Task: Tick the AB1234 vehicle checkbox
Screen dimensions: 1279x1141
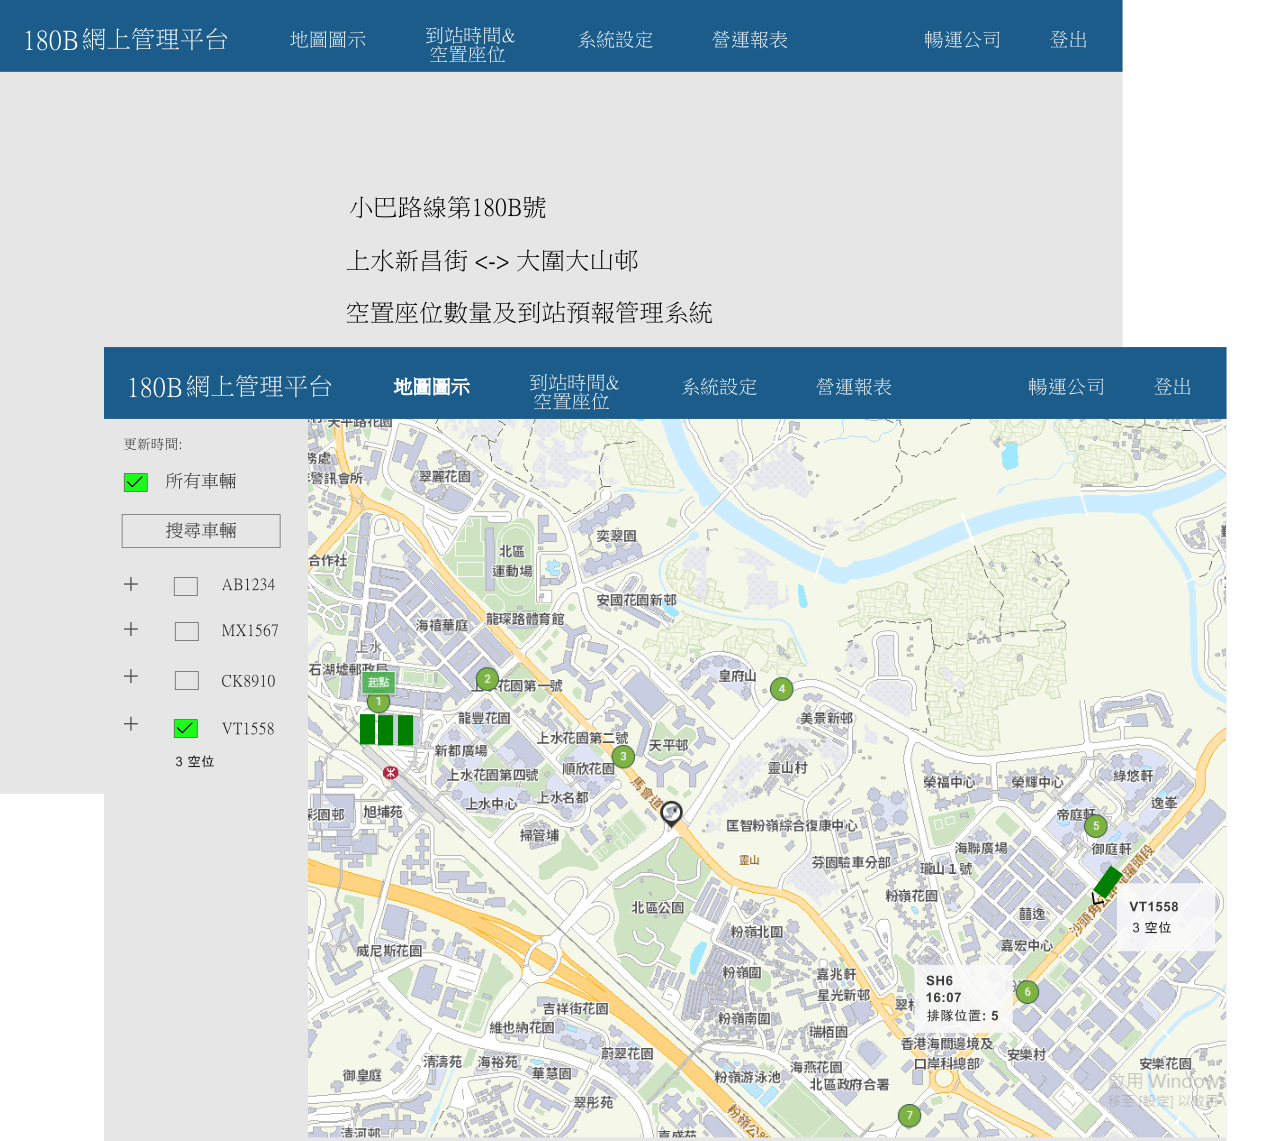Action: point(186,586)
